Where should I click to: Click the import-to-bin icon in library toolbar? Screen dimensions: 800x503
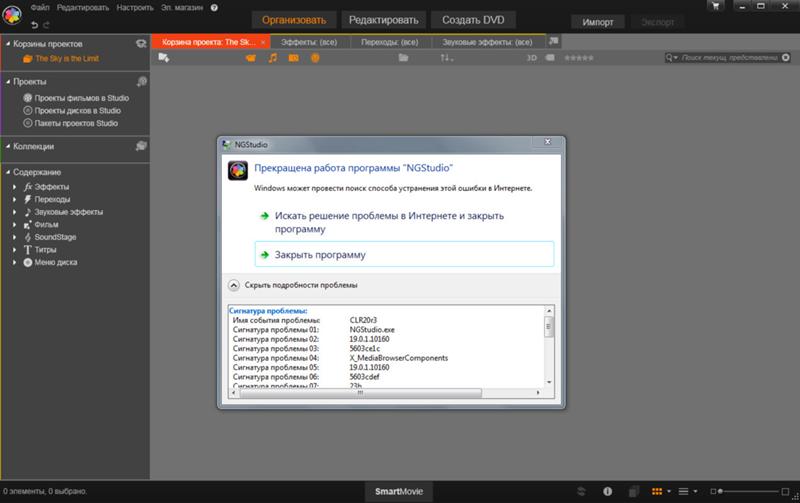click(164, 58)
